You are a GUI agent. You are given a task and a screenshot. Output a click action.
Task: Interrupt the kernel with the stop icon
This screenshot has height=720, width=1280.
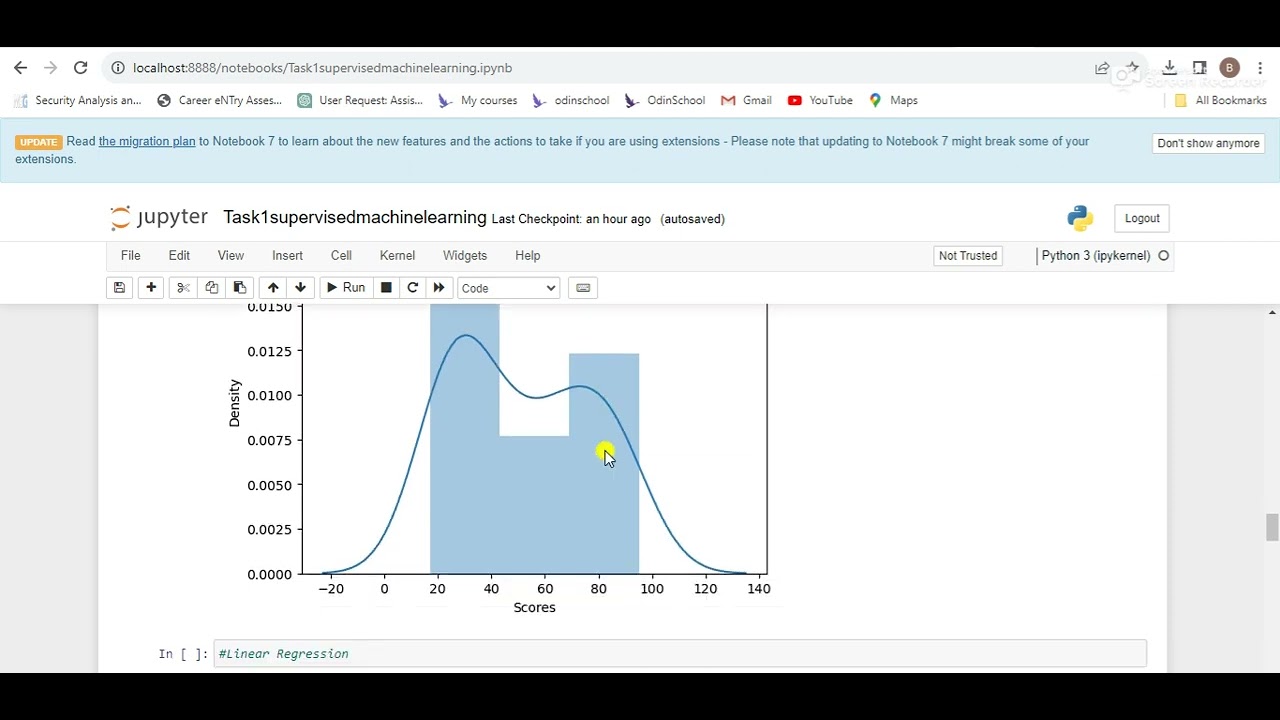coord(386,288)
